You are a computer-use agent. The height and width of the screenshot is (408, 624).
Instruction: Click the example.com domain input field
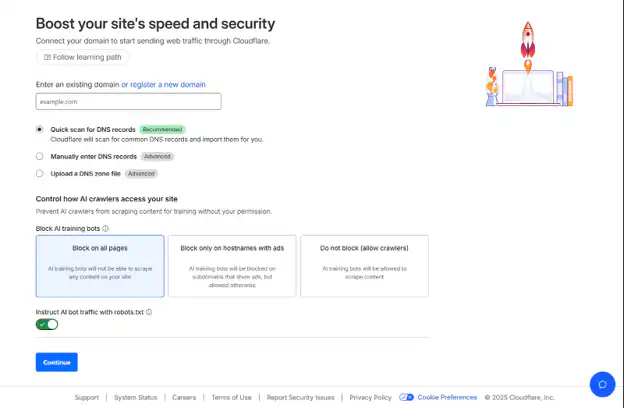click(x=128, y=101)
